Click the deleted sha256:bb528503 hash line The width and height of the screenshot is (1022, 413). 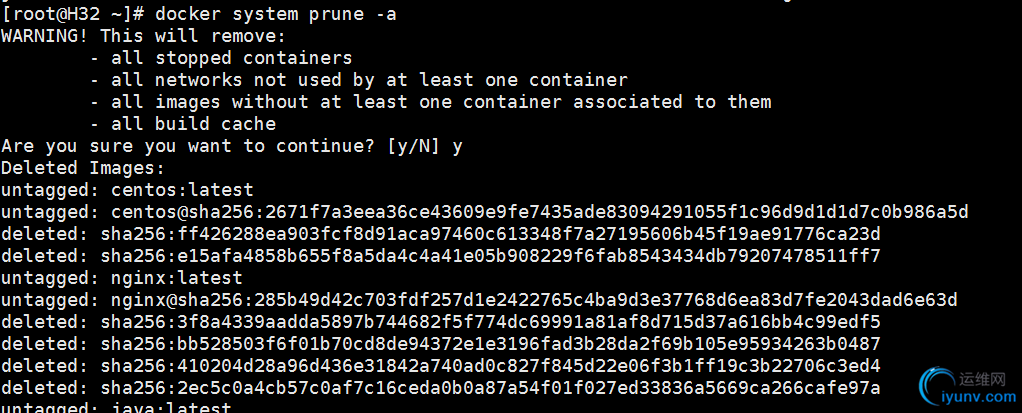click(x=441, y=344)
